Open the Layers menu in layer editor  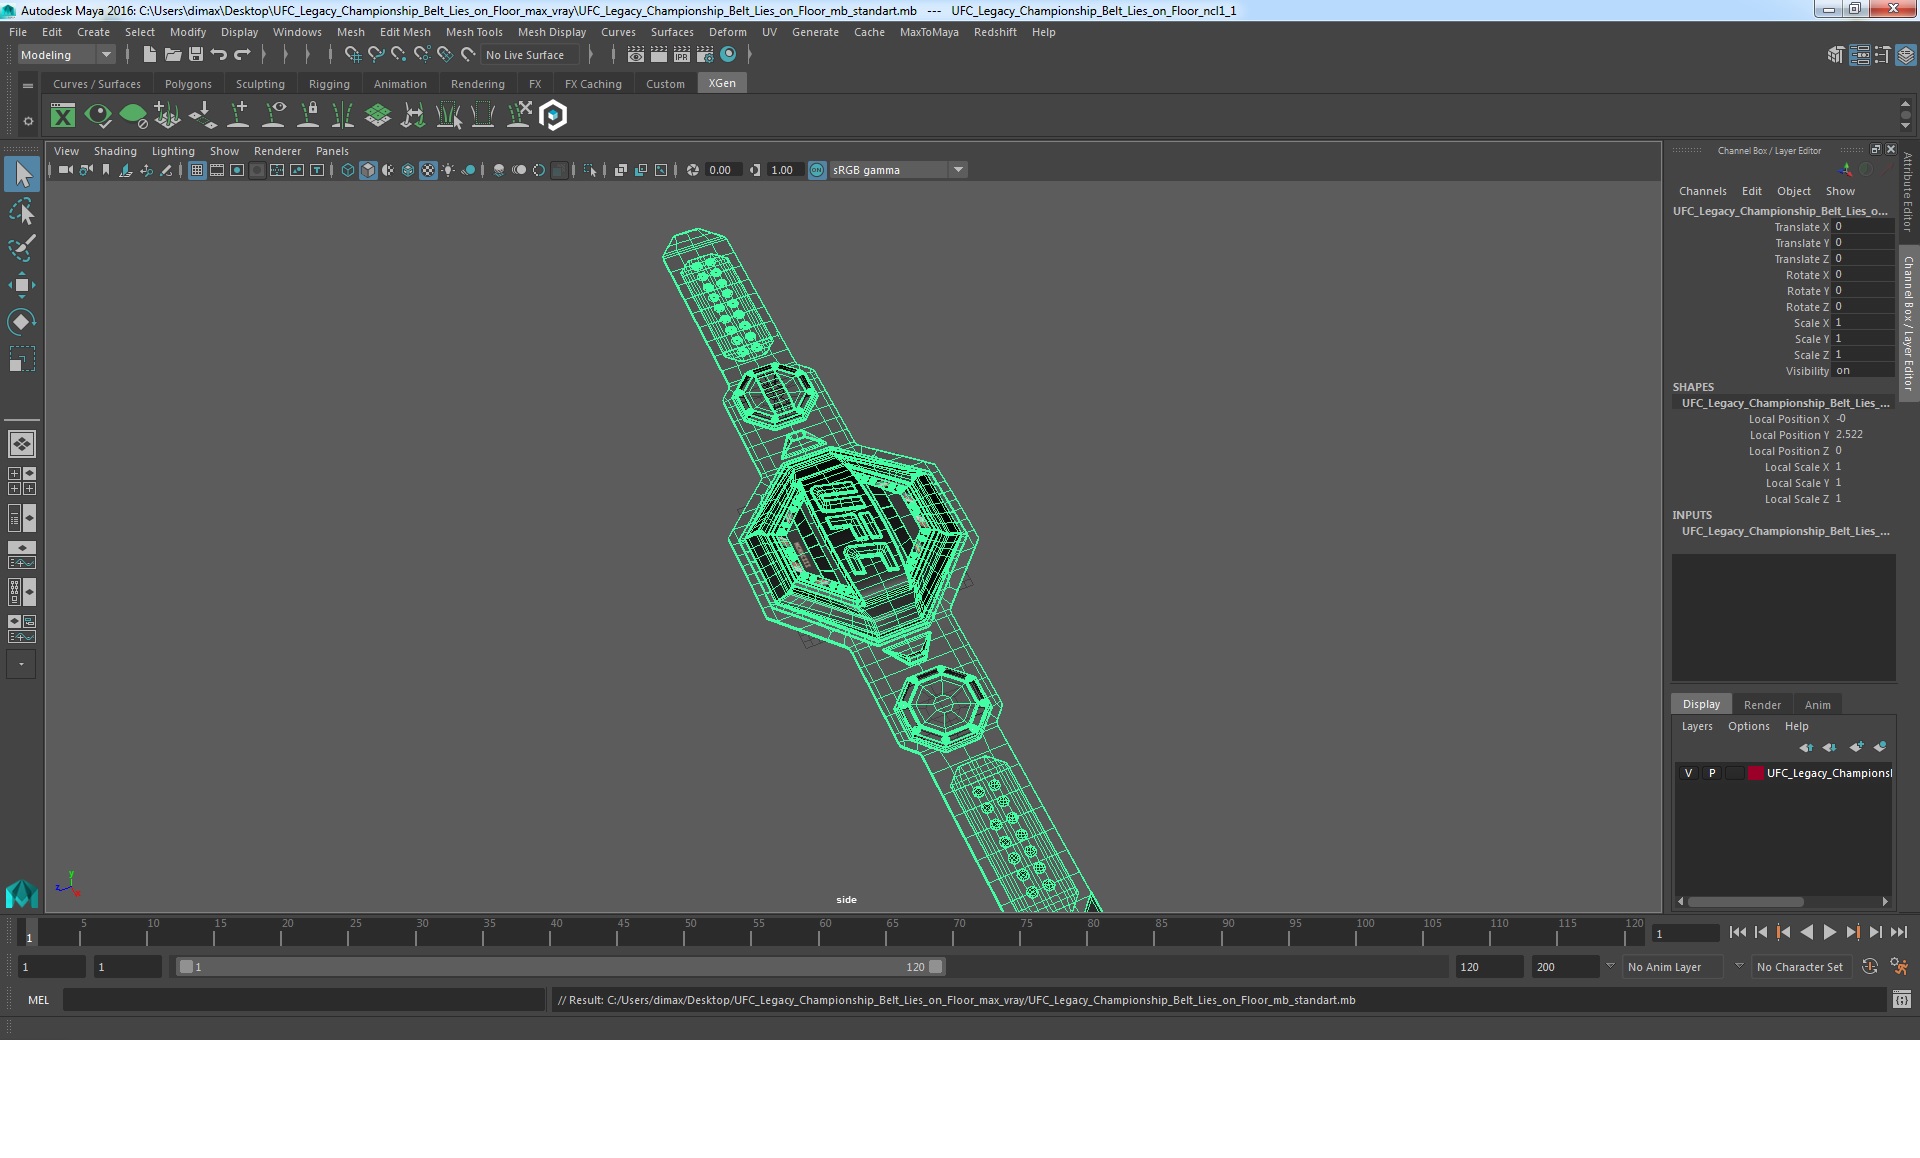coord(1697,726)
